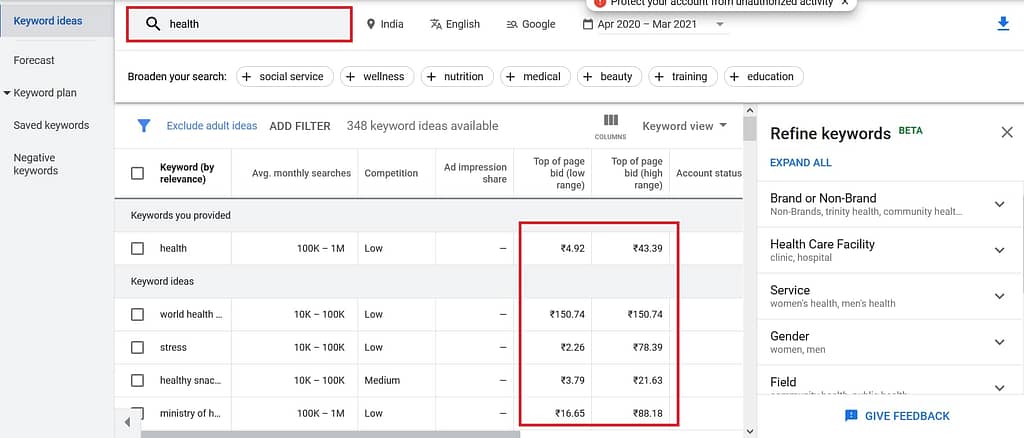The height and width of the screenshot is (438, 1024).
Task: Click the GIVE FEEDBACK link
Action: [x=907, y=416]
